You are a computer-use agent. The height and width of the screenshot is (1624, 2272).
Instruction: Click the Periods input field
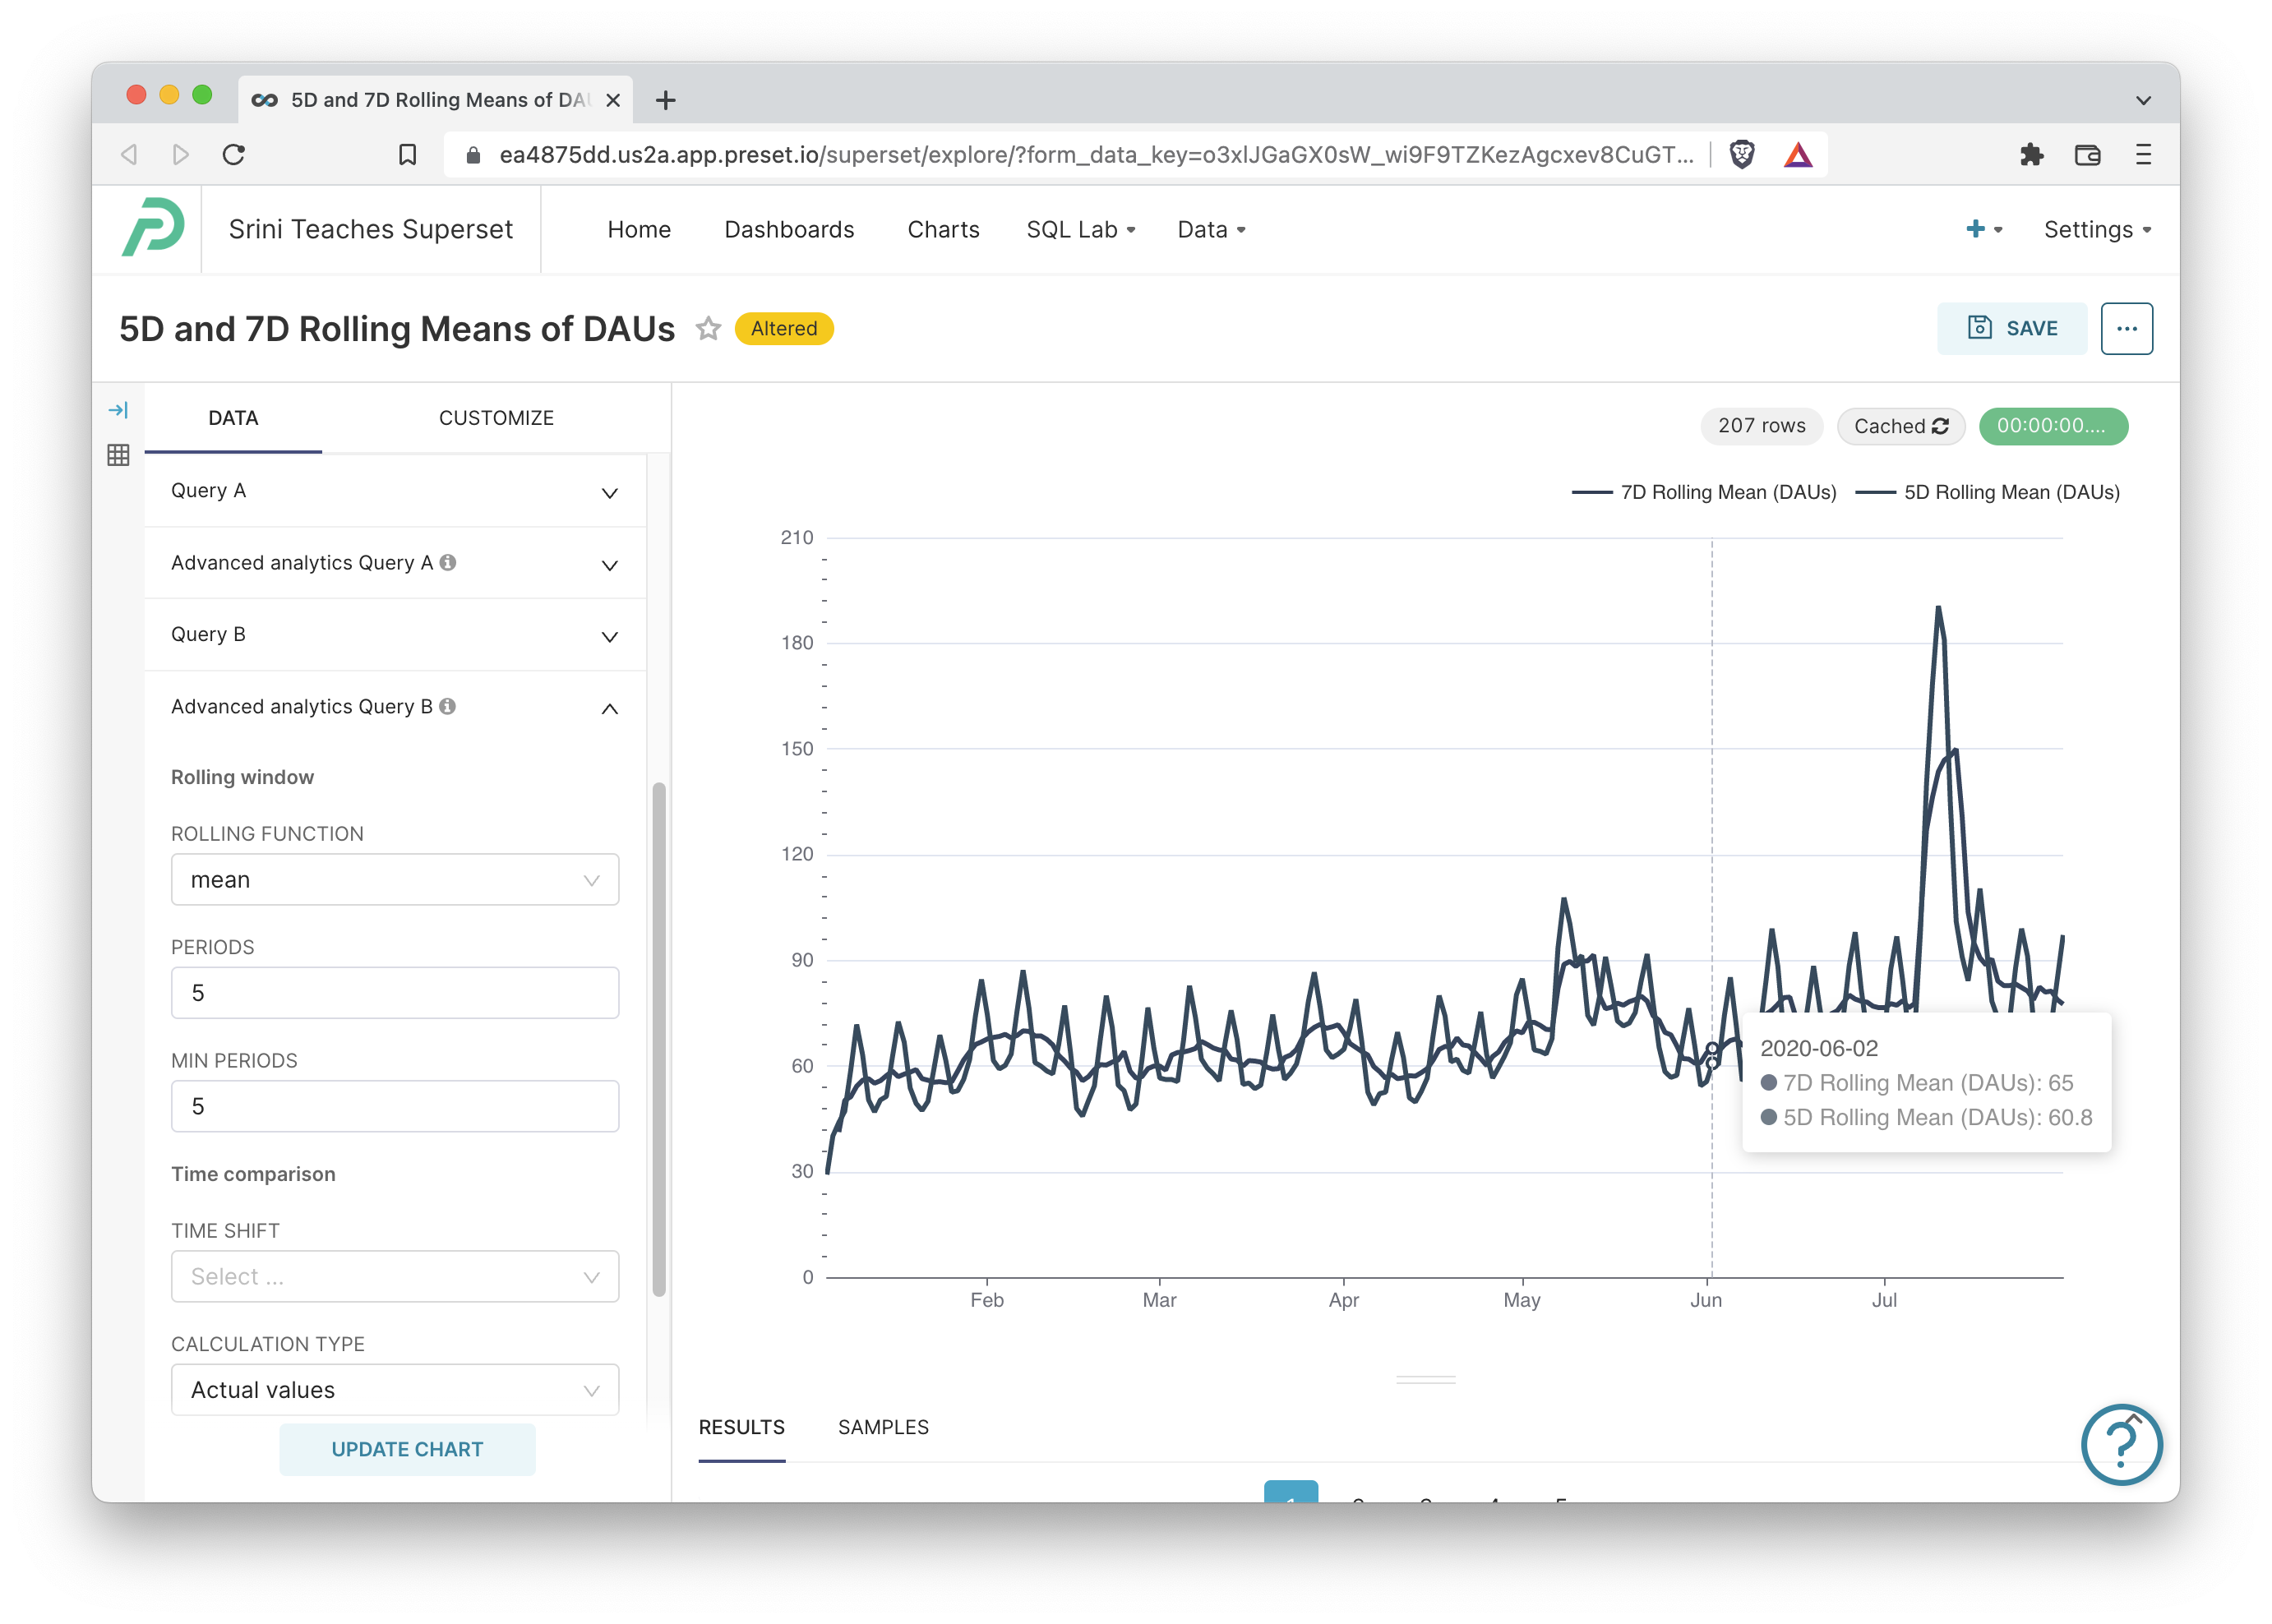coord(395,993)
